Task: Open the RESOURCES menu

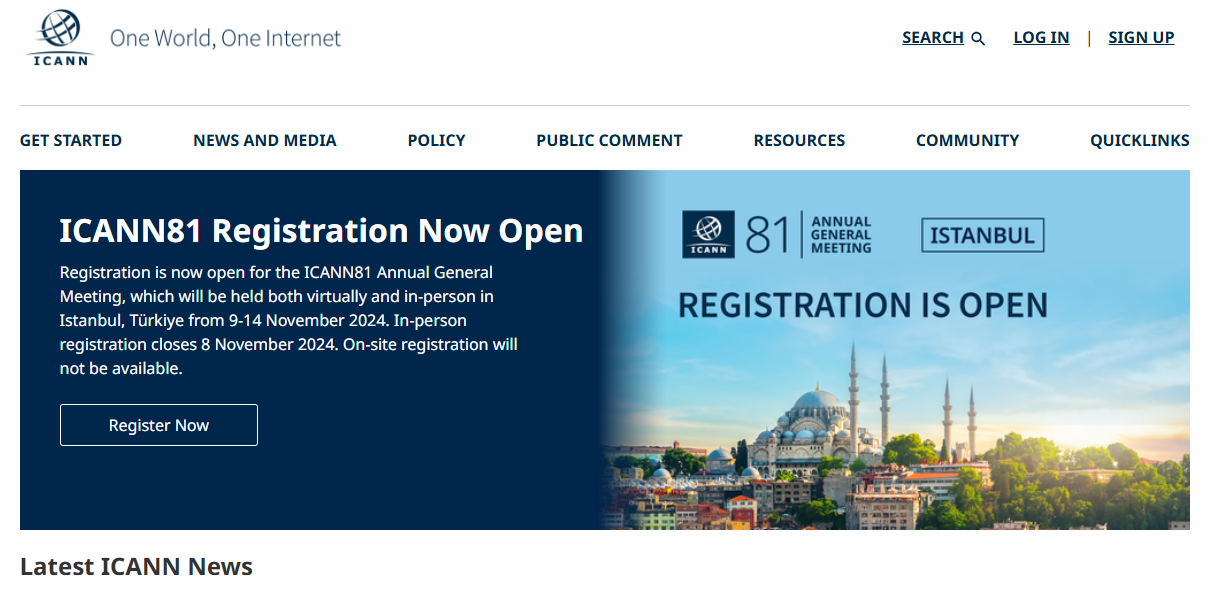Action: [x=799, y=141]
